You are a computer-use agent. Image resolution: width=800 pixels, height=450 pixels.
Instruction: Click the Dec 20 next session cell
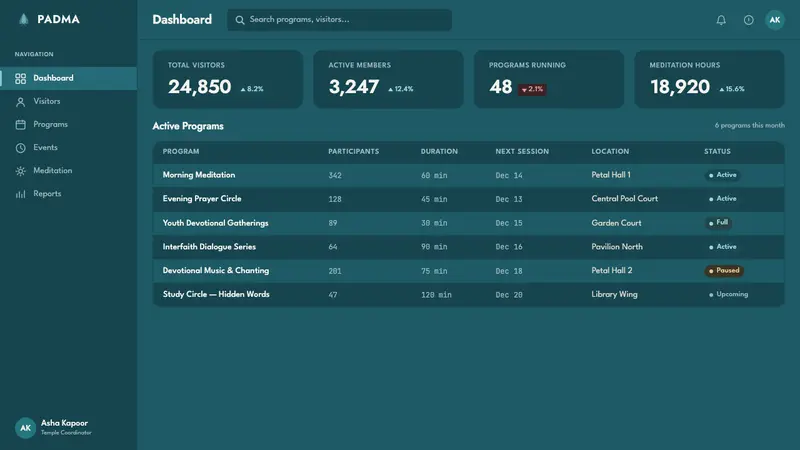point(509,295)
